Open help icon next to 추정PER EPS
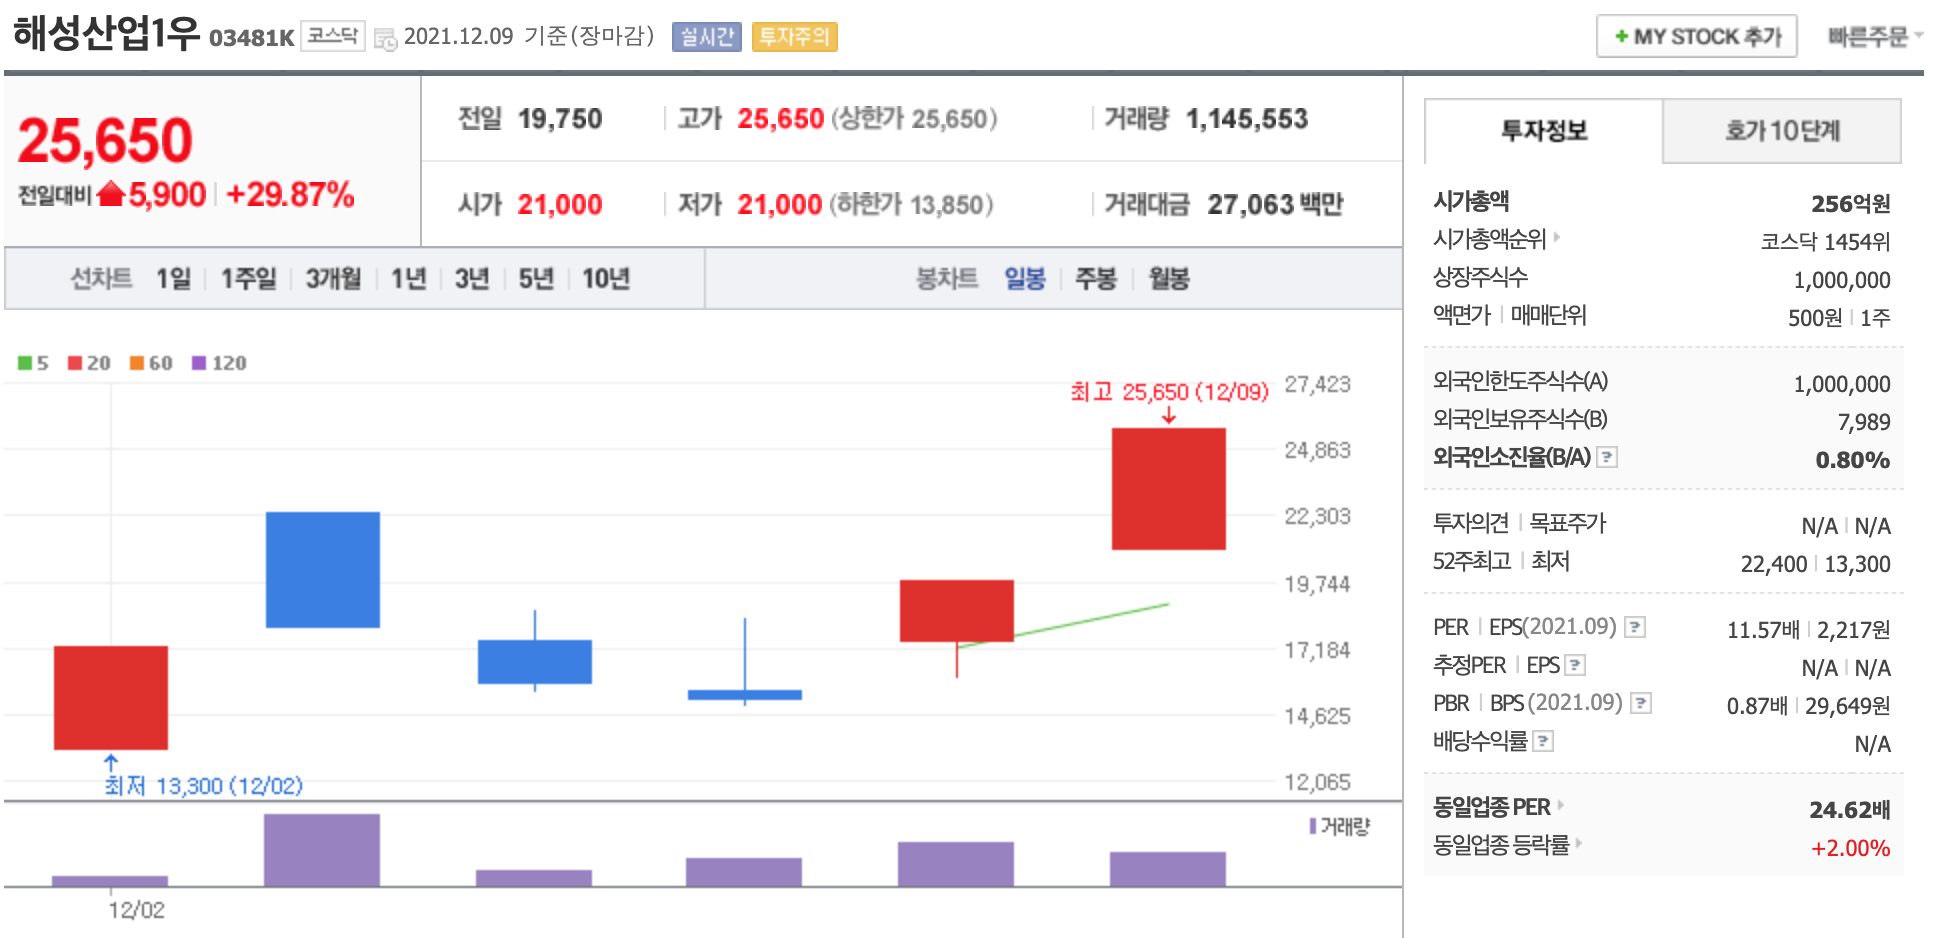1938x938 pixels. [x=1575, y=665]
